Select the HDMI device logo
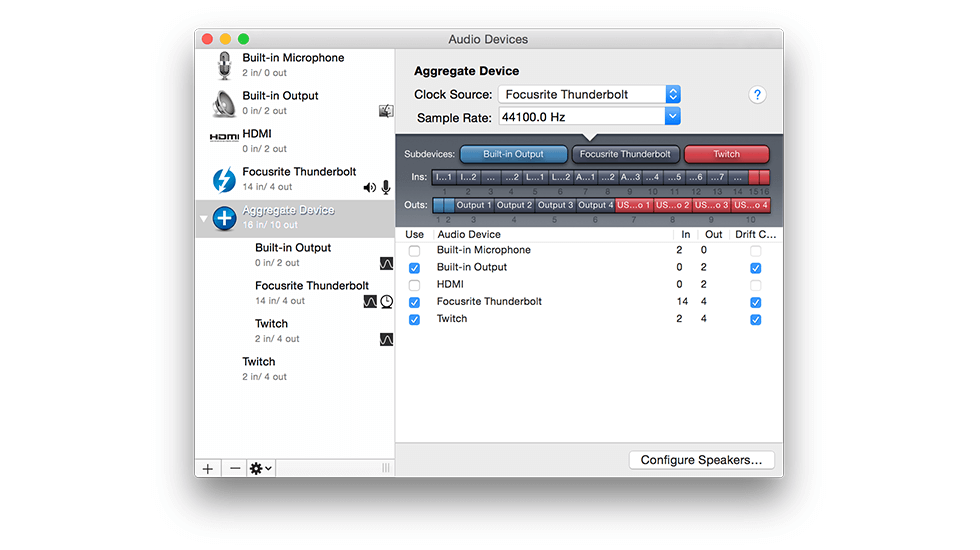The height and width of the screenshot is (550, 980). click(x=224, y=137)
